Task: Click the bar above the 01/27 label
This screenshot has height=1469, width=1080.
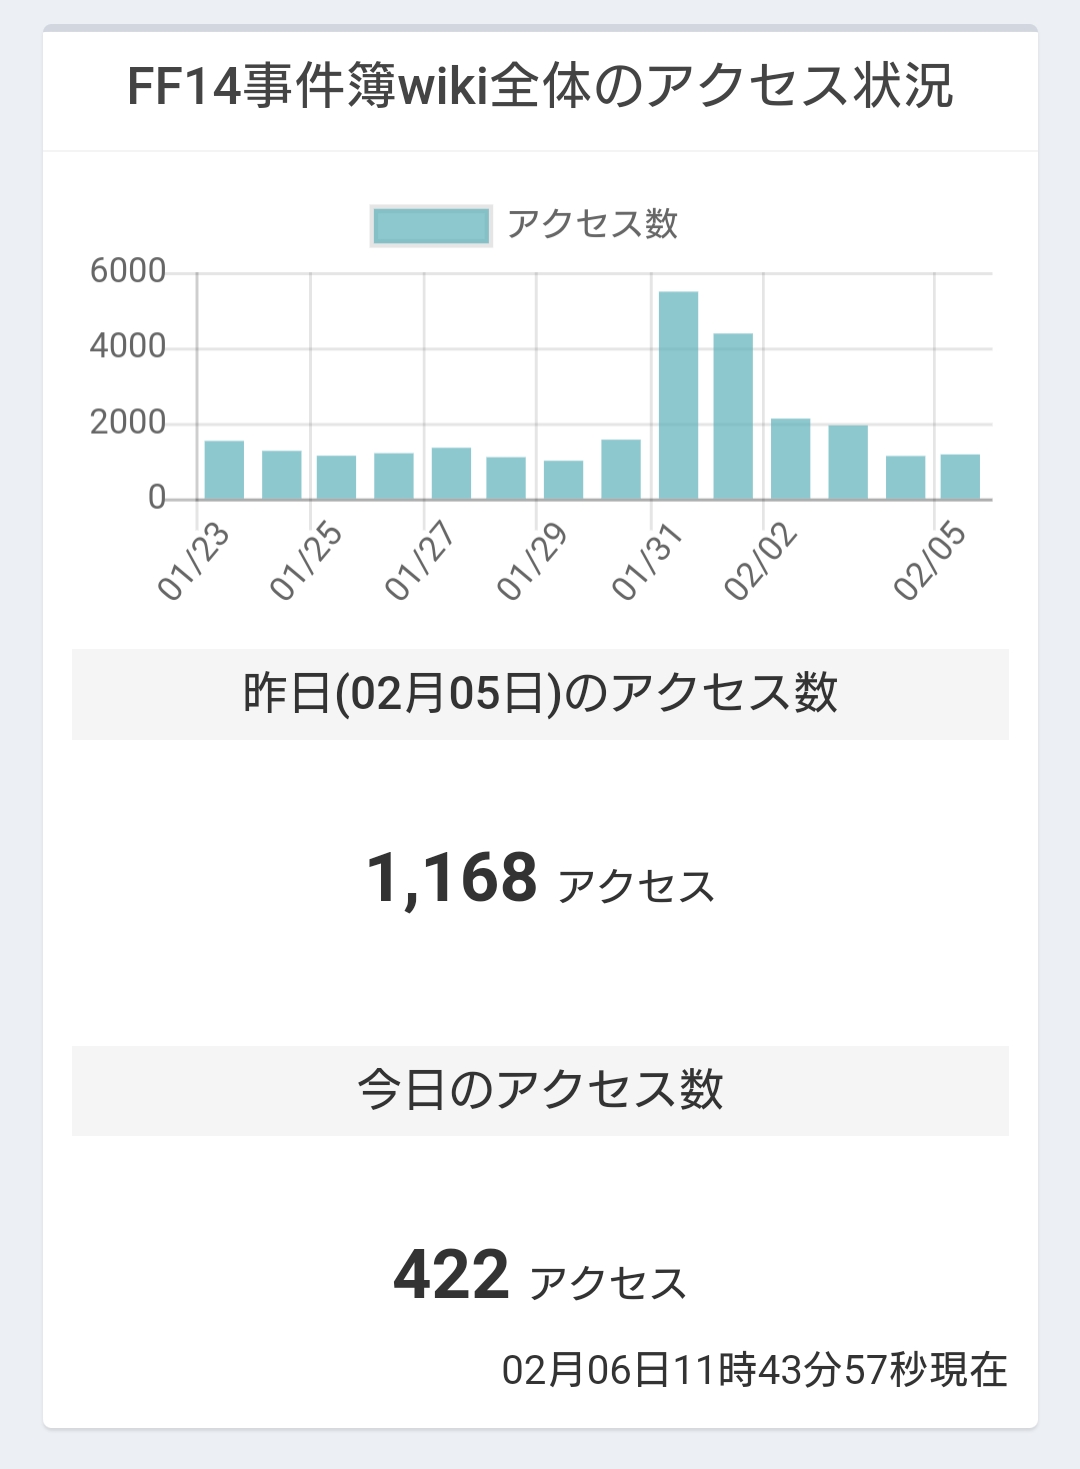Action: tap(451, 473)
